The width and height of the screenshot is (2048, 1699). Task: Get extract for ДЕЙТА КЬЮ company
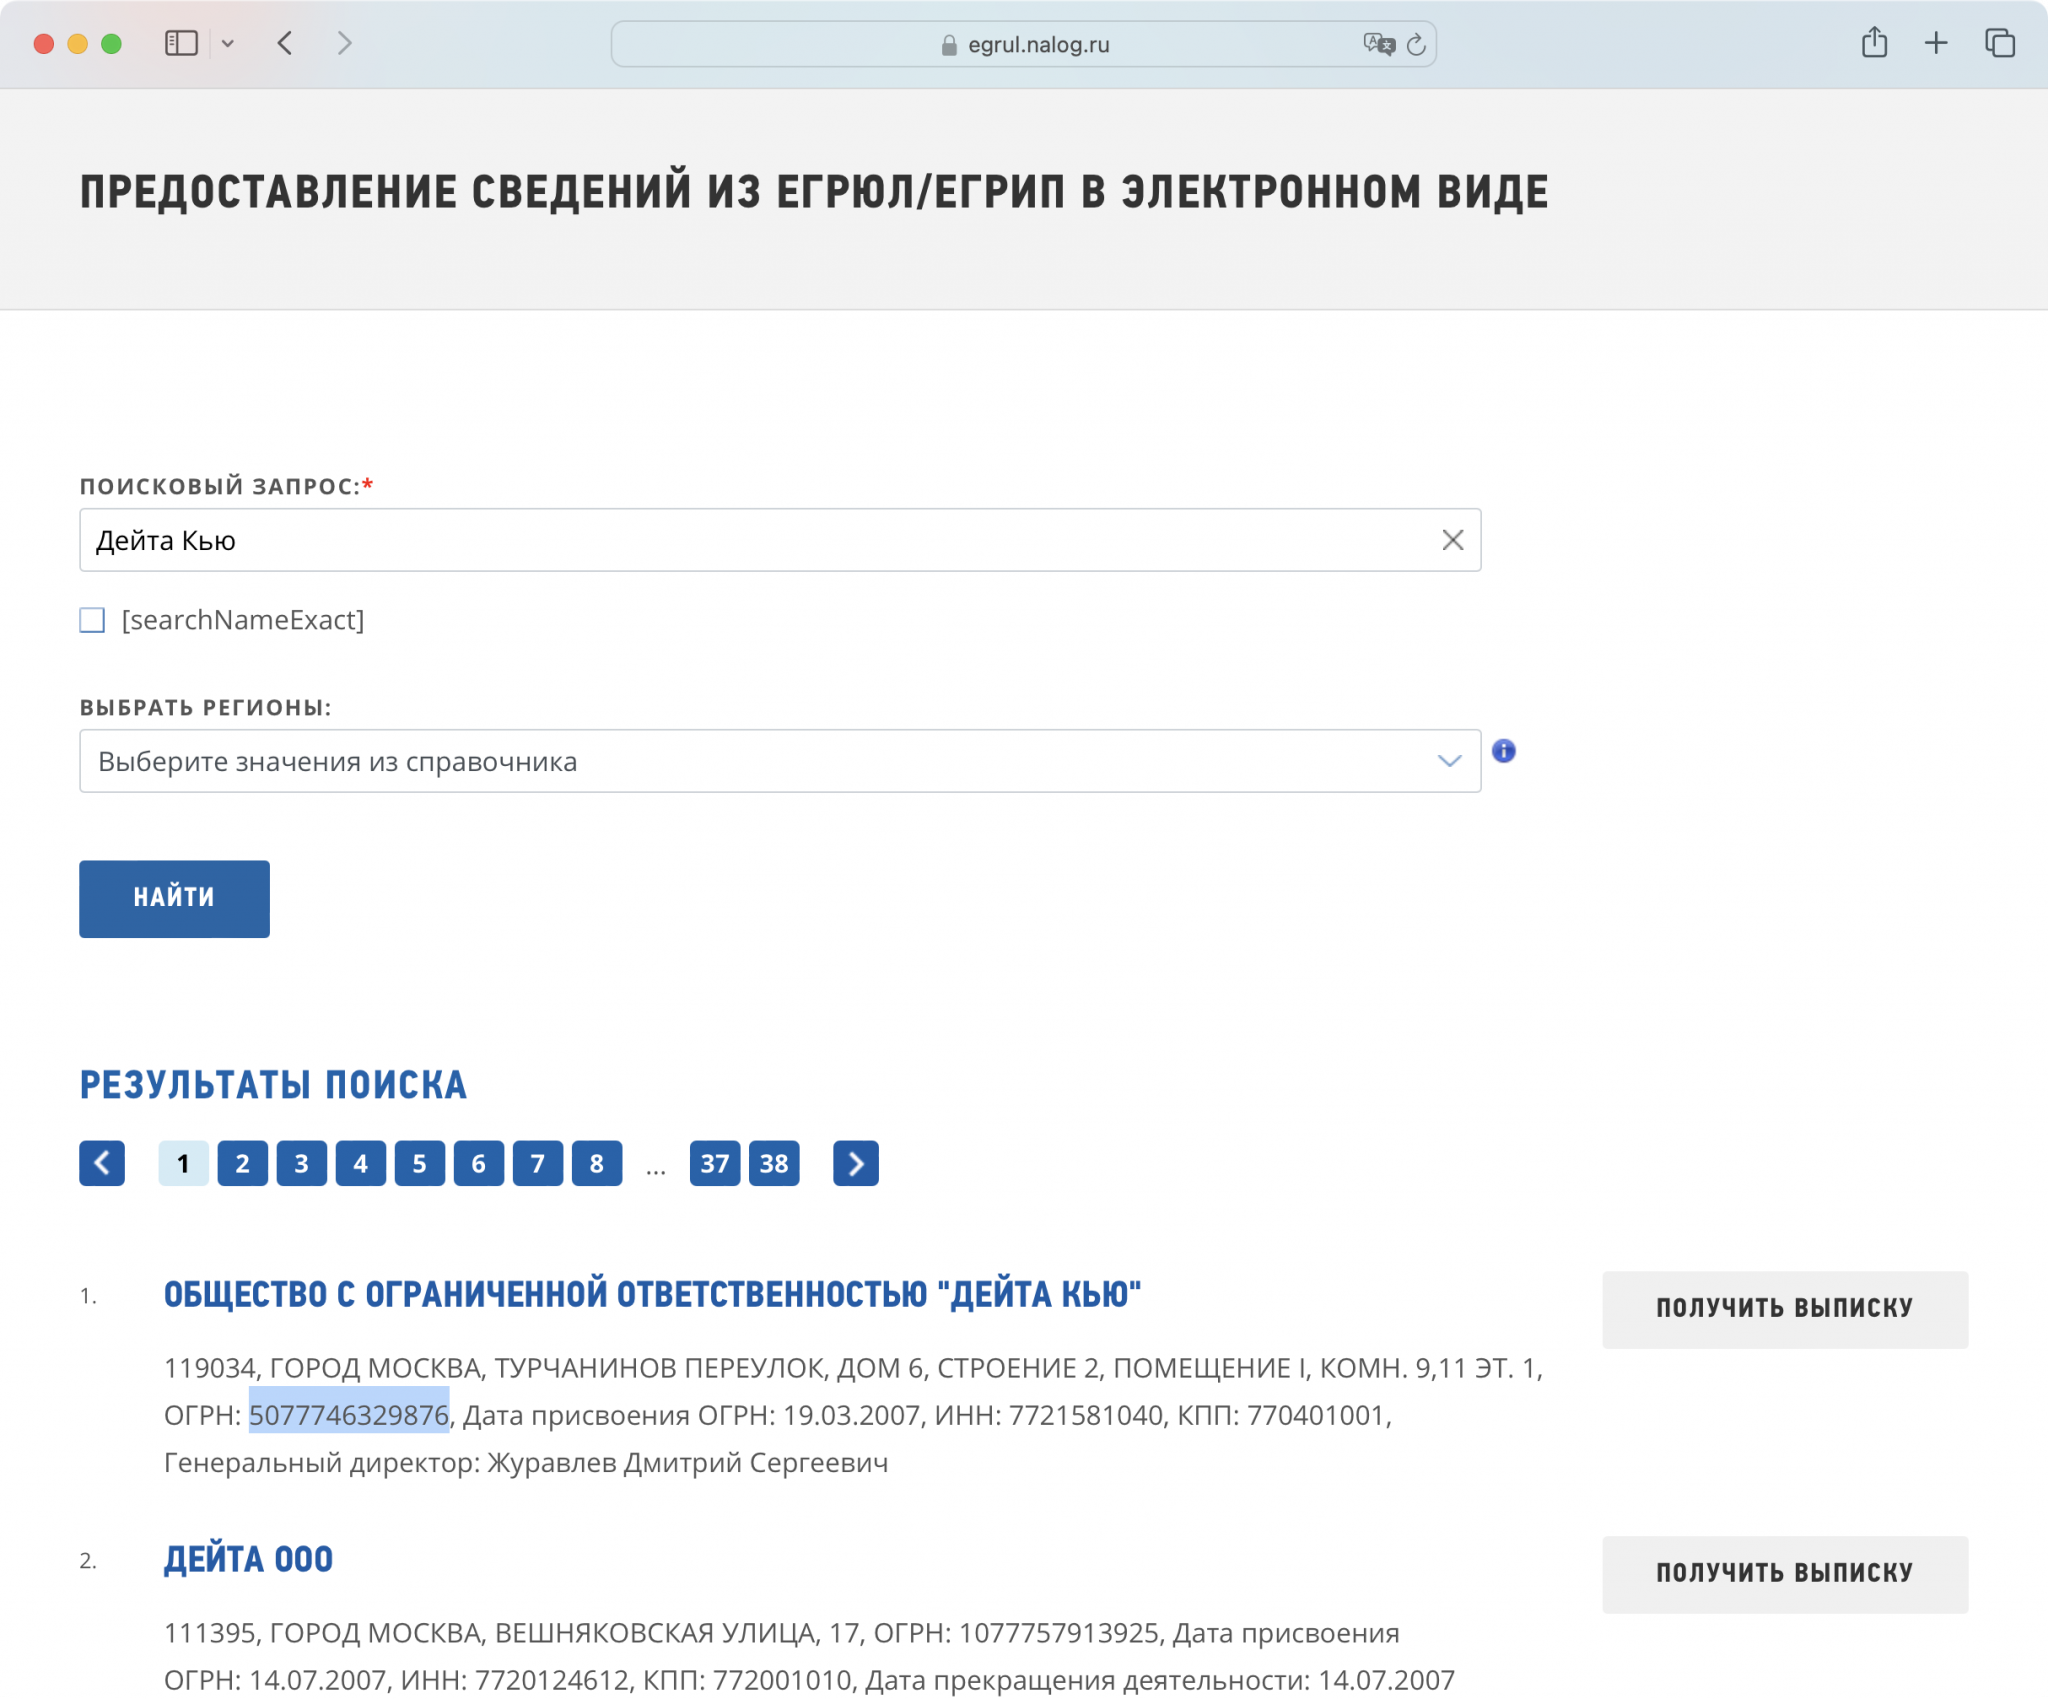coord(1784,1309)
